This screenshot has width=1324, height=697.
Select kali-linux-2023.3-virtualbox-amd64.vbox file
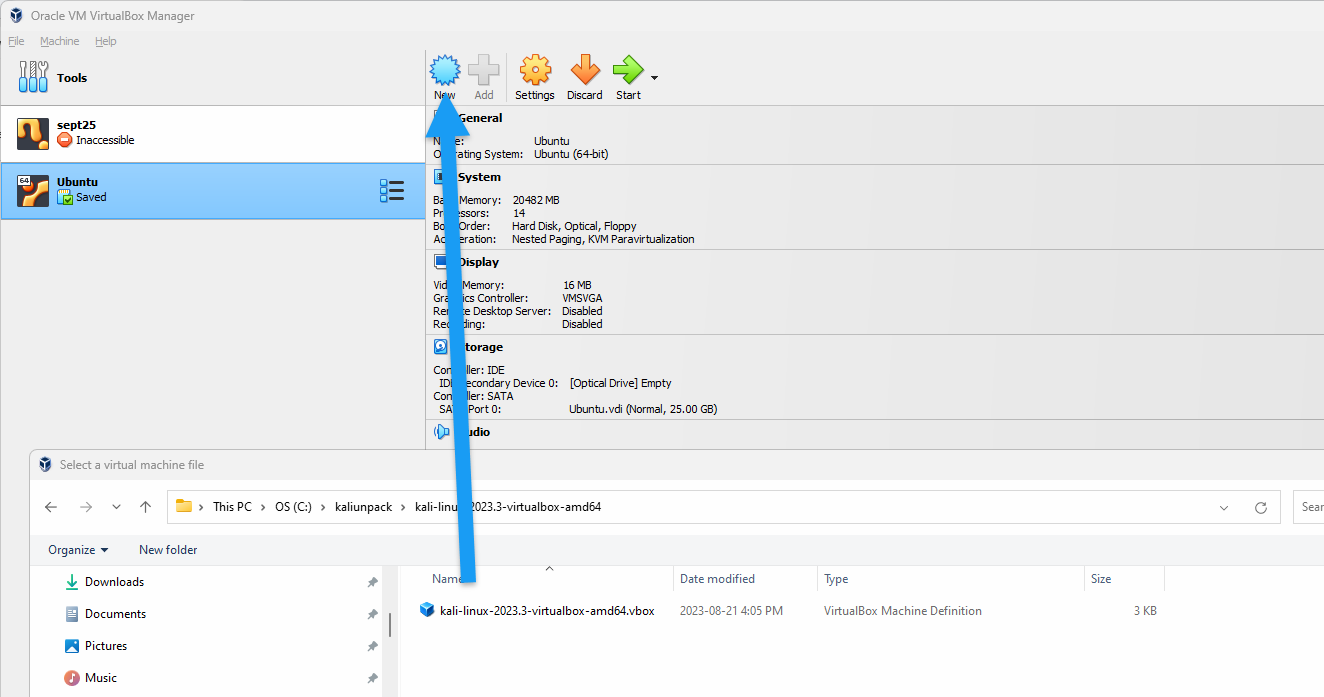coord(547,611)
